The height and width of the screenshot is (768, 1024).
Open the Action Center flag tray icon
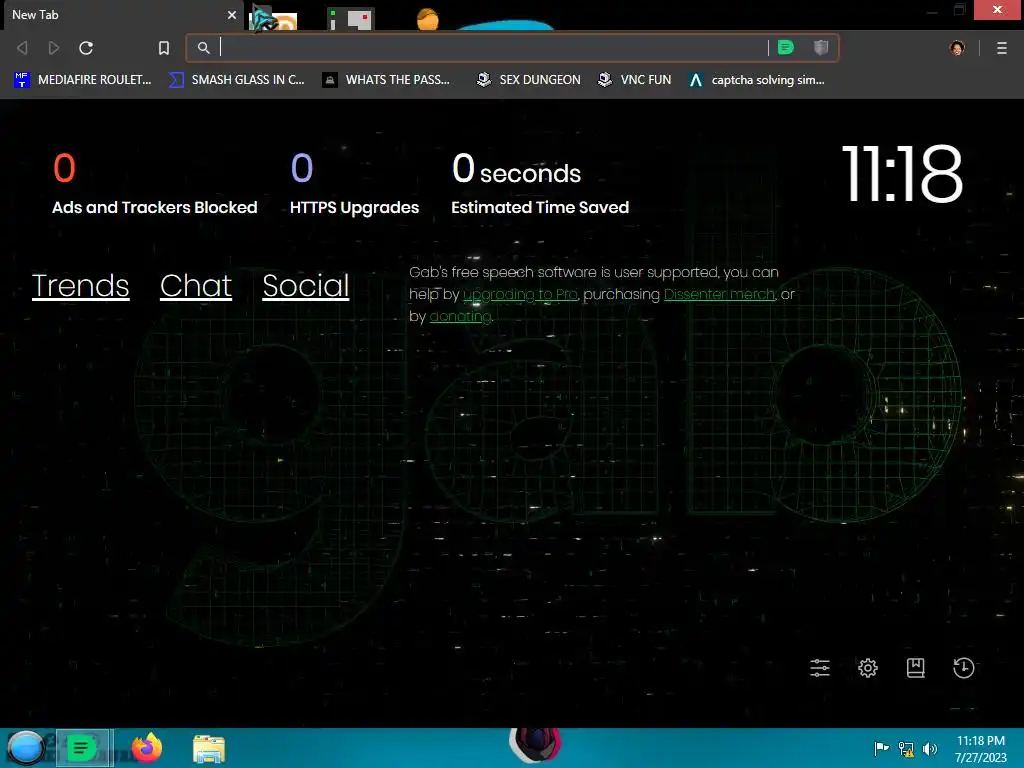click(881, 748)
